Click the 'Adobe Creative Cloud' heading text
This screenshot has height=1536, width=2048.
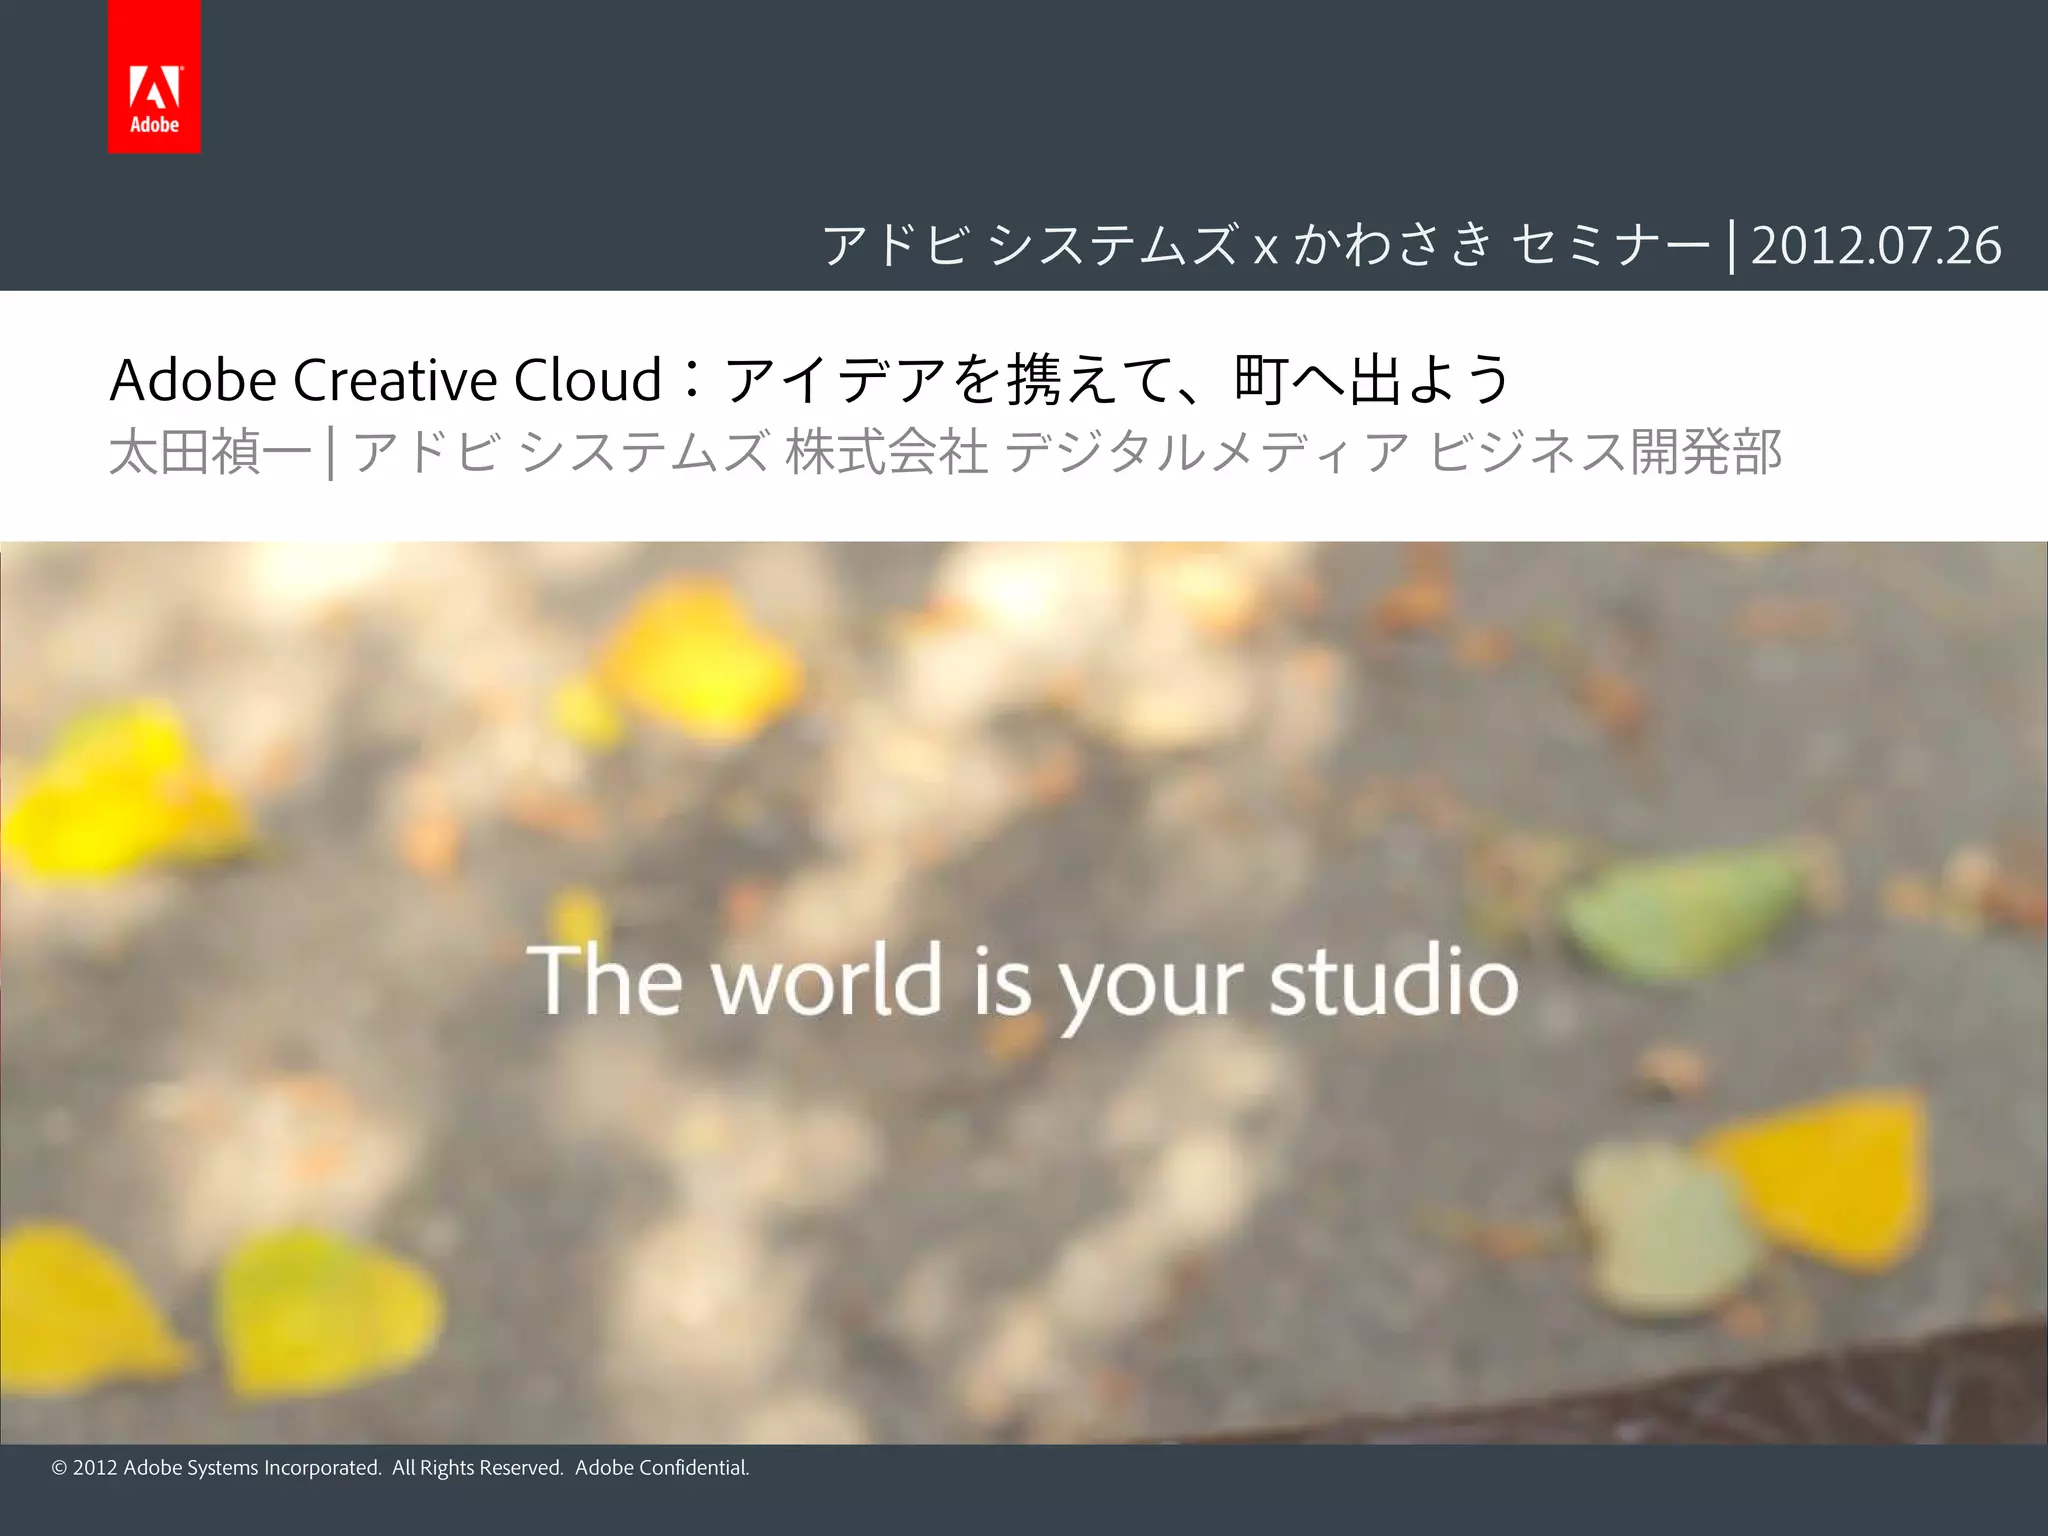(386, 380)
